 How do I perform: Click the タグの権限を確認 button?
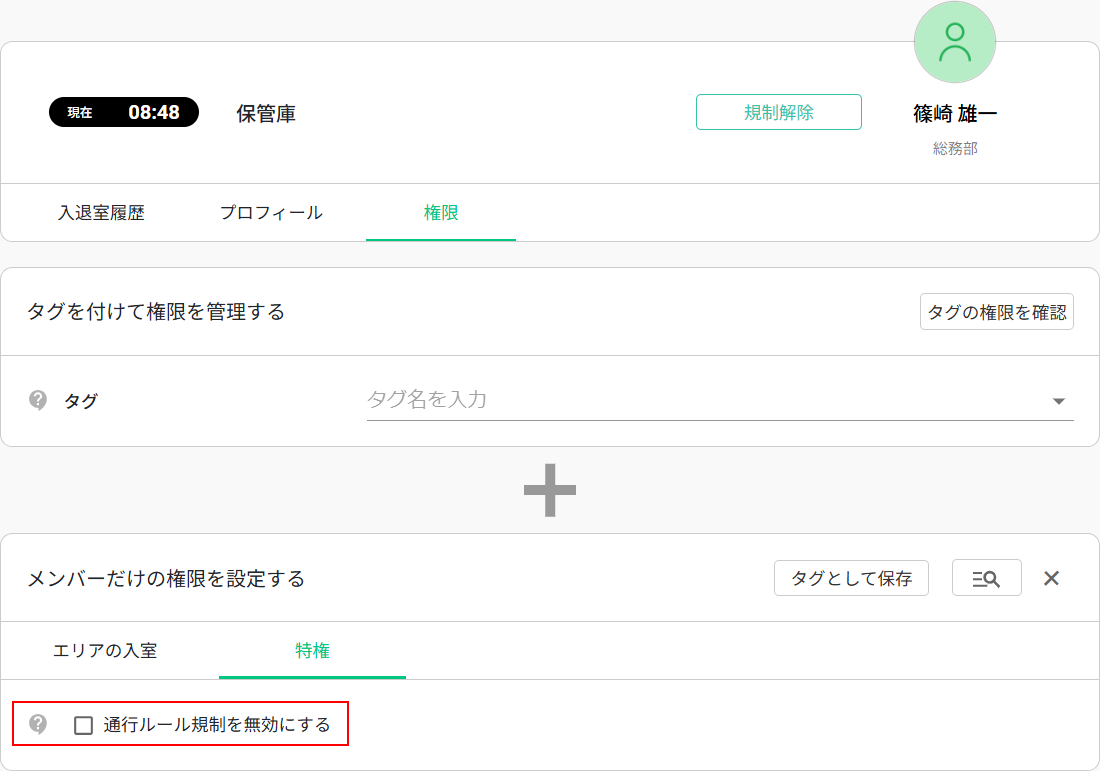pyautogui.click(x=996, y=312)
